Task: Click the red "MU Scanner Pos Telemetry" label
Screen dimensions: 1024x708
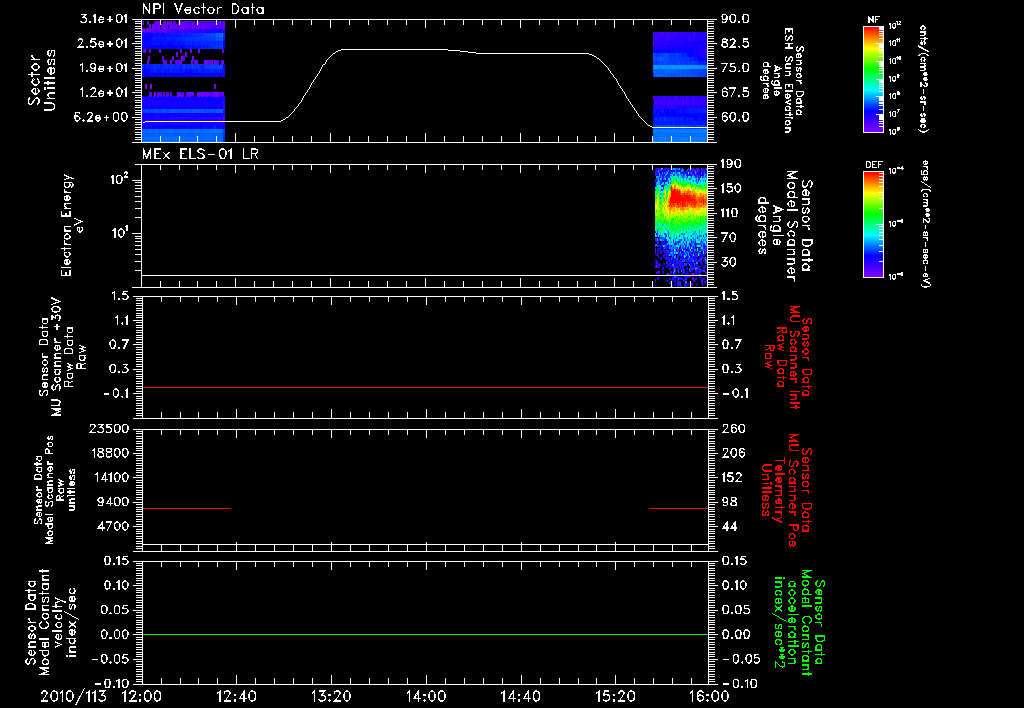Action: coord(786,490)
